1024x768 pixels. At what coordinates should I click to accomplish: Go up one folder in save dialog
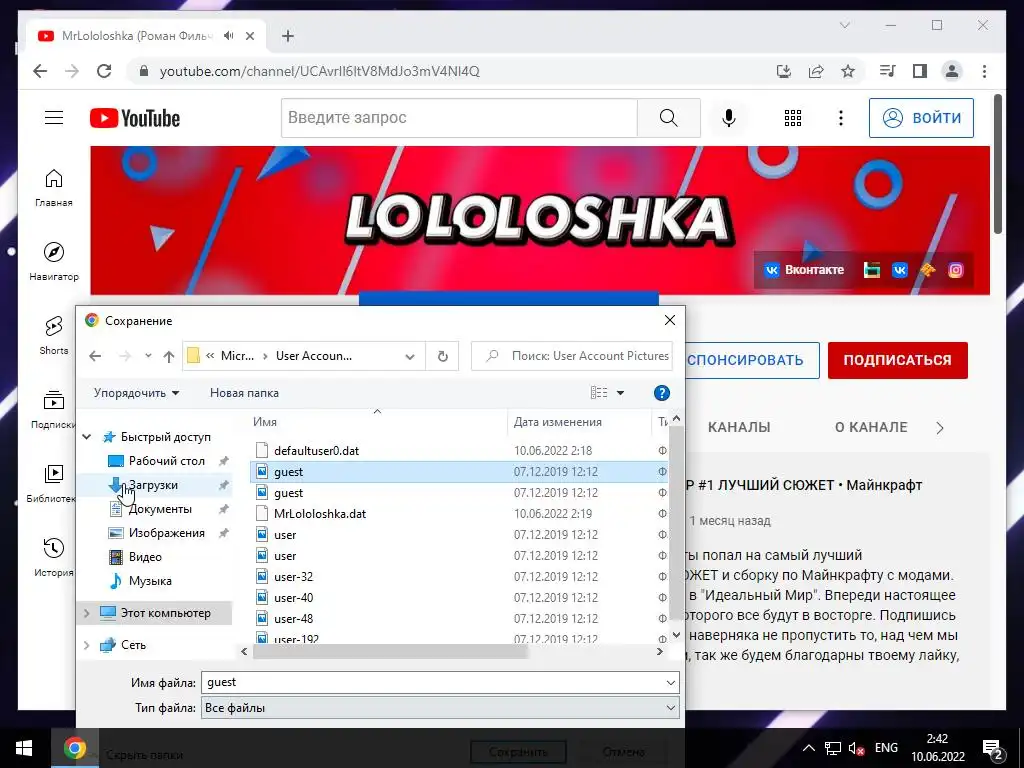[168, 356]
